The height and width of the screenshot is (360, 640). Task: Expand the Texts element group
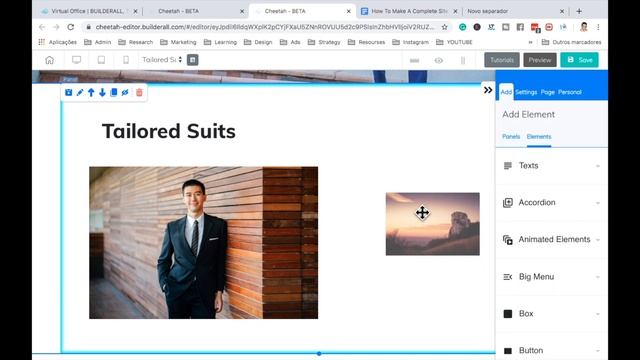(551, 166)
